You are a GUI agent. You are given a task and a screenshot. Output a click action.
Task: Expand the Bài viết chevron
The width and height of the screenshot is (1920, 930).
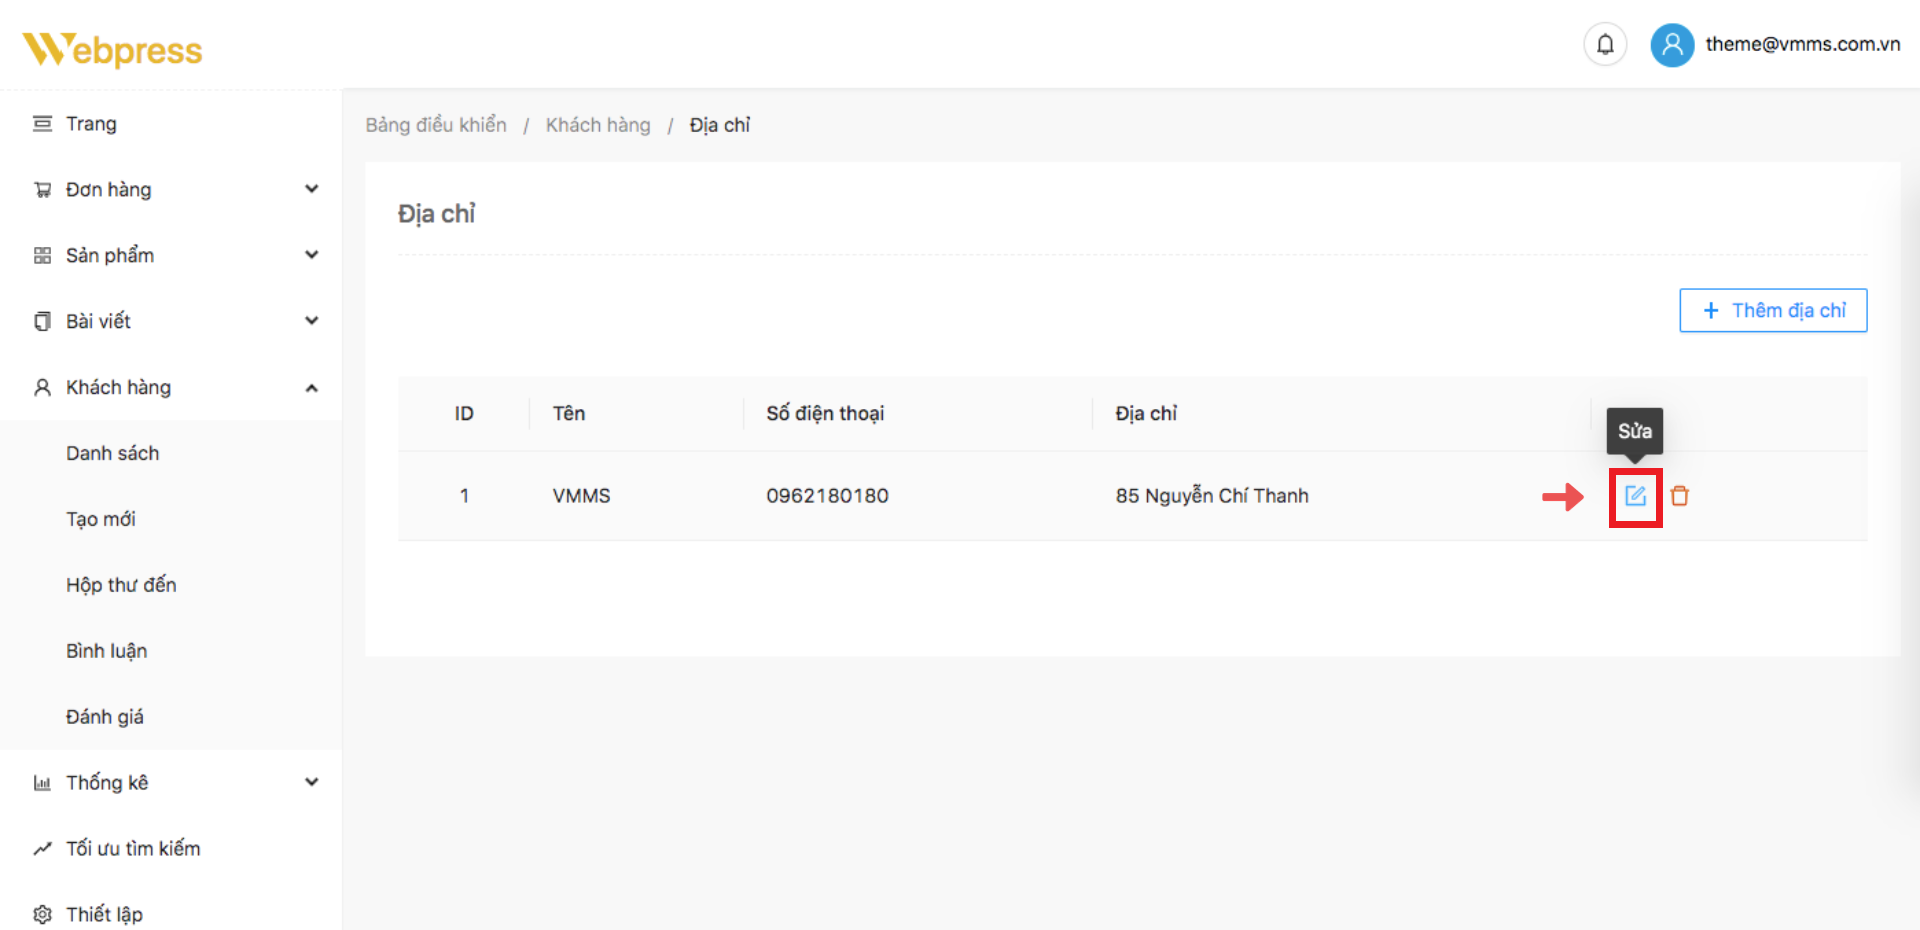point(312,321)
